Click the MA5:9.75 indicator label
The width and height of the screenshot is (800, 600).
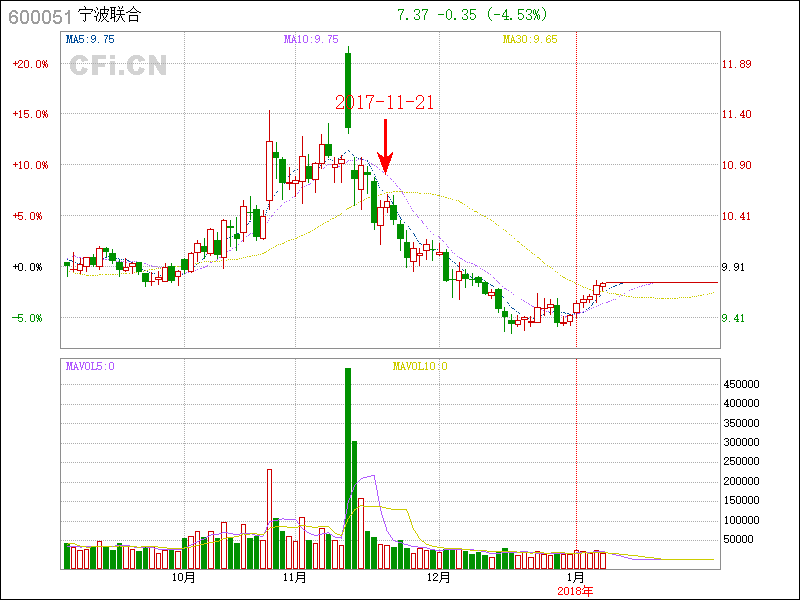point(91,39)
